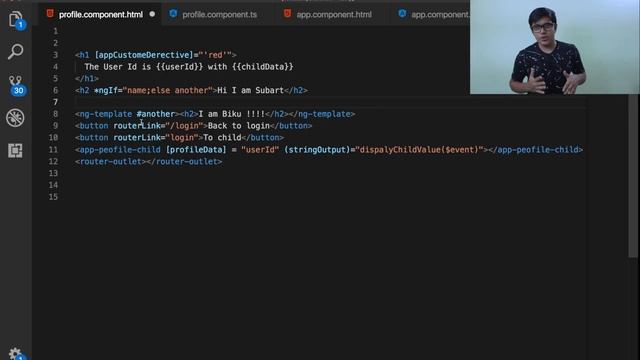Click the text 'Hi I am Subart'

pos(250,91)
